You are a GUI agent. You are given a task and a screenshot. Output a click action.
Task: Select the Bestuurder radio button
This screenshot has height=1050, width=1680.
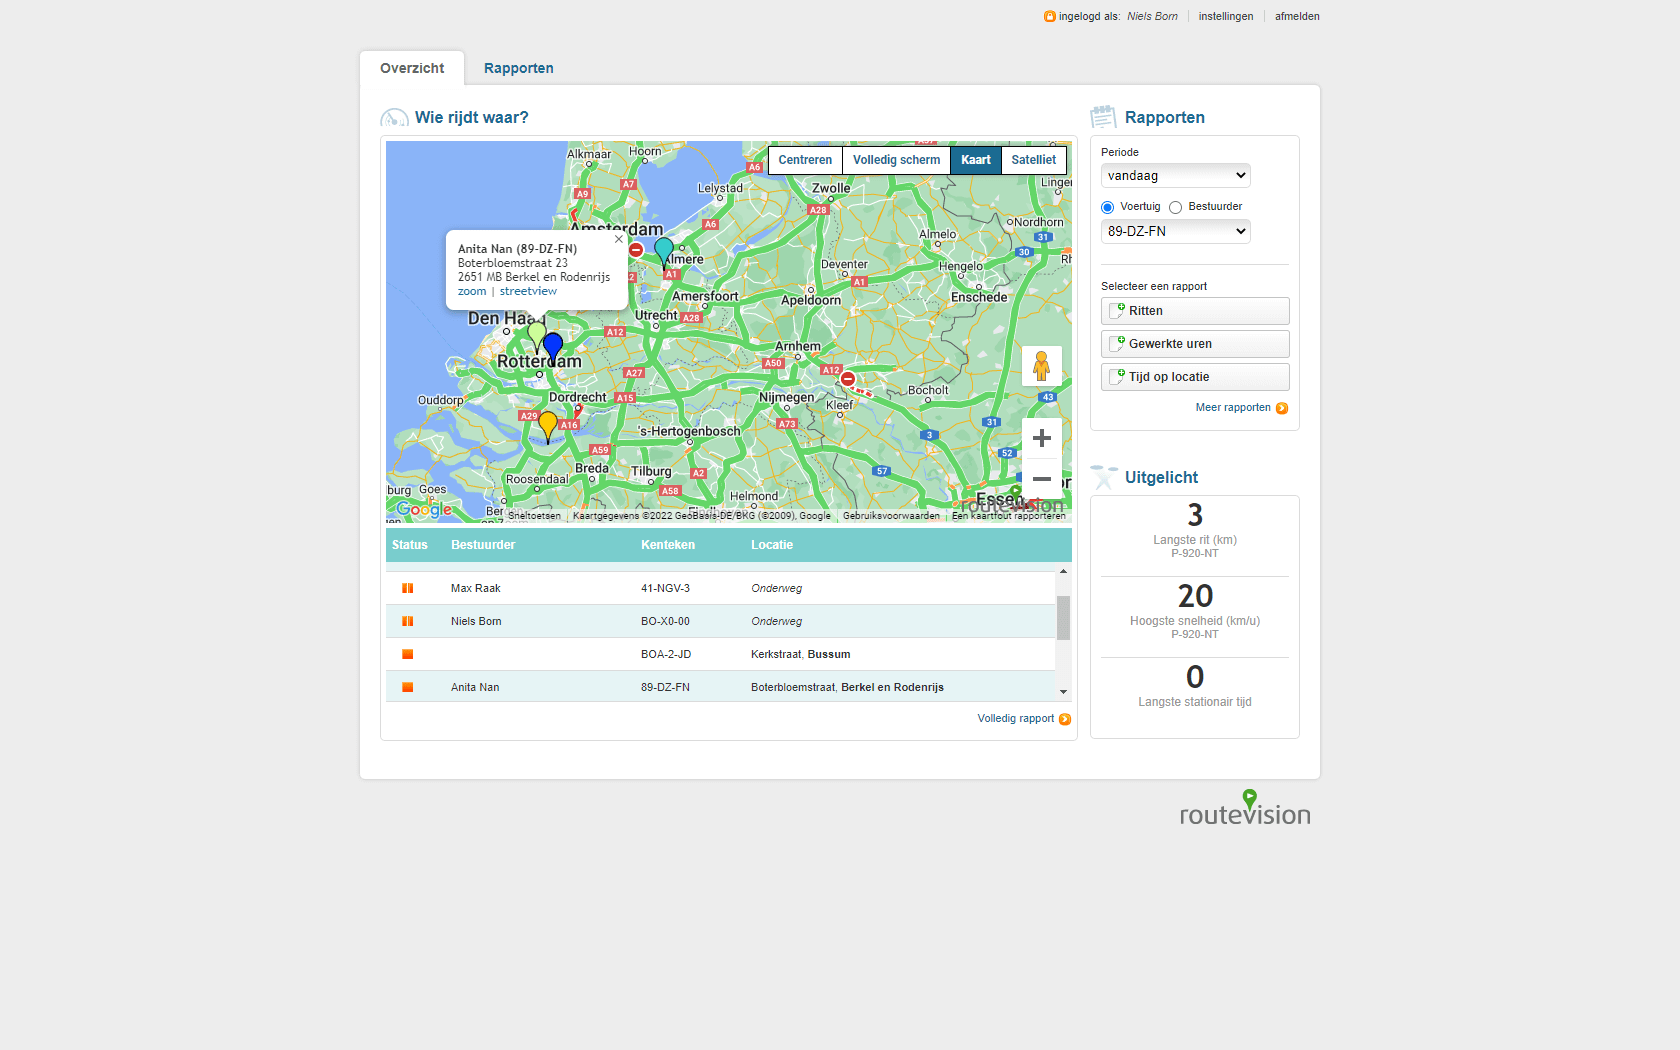1176,208
